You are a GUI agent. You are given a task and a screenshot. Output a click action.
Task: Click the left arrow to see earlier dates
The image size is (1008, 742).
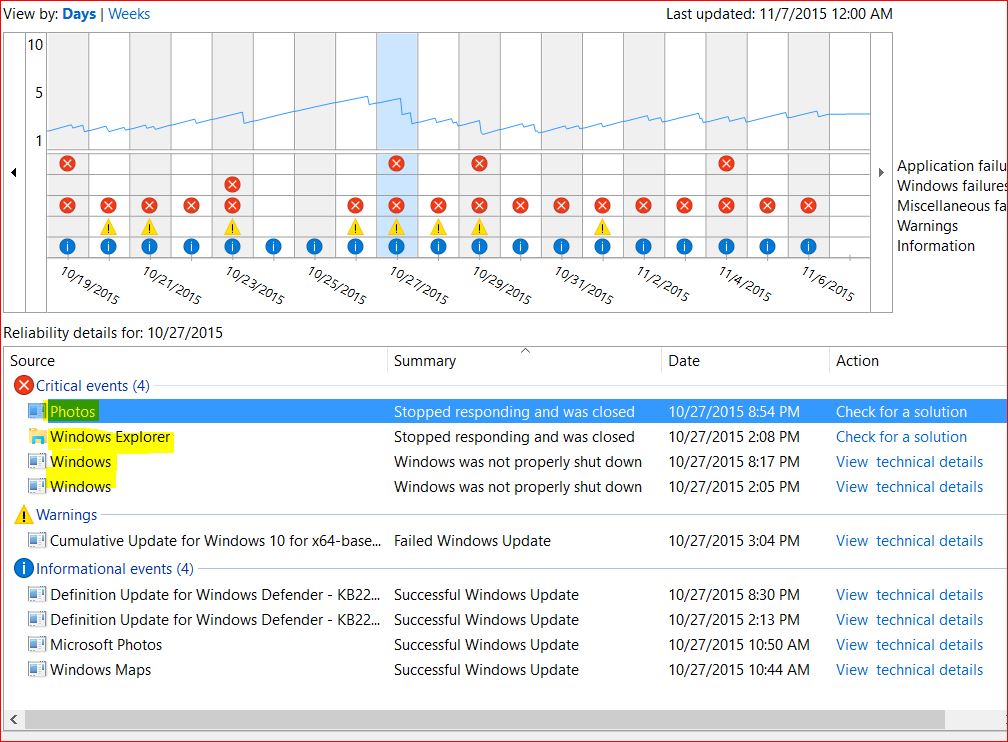click(x=14, y=172)
